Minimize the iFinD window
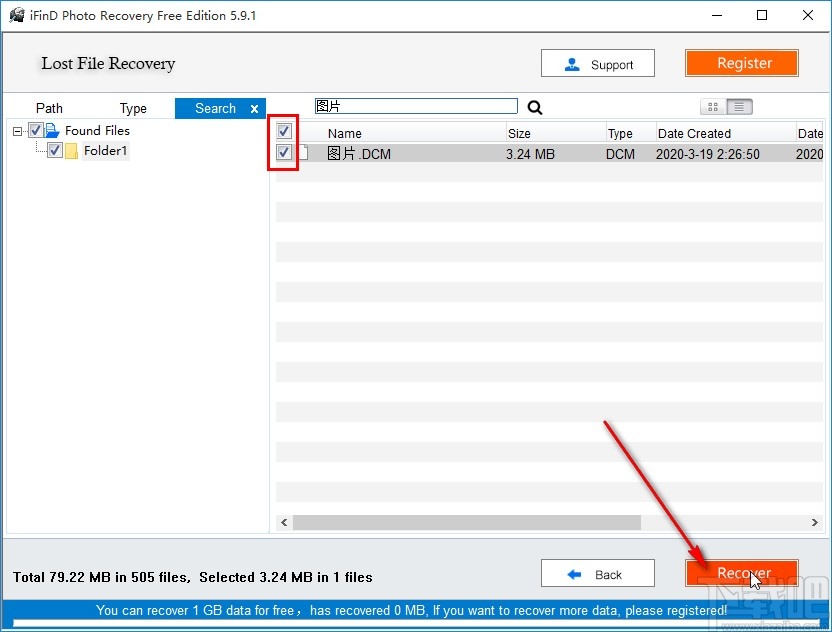Image resolution: width=832 pixels, height=632 pixels. coord(717,15)
